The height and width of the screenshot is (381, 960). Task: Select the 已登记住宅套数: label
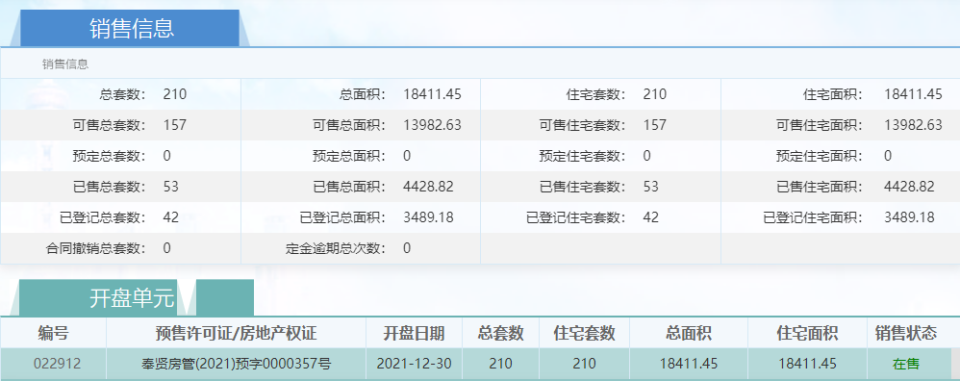coord(576,217)
